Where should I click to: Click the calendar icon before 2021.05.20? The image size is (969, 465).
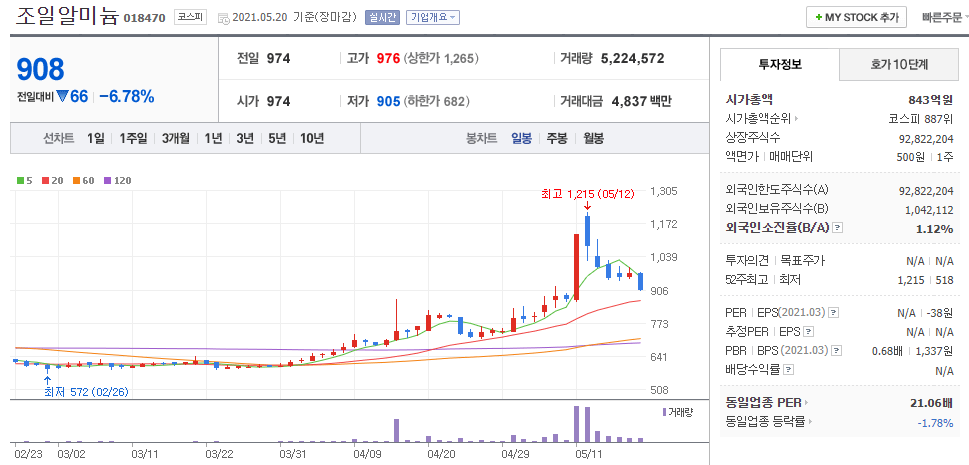click(x=224, y=18)
